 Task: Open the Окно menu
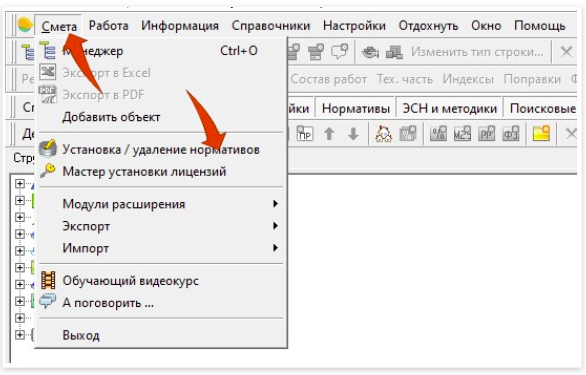click(x=486, y=26)
